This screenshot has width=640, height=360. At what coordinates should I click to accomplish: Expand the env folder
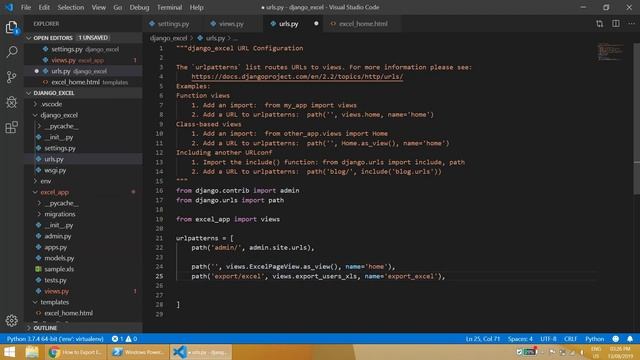click(83, 181)
